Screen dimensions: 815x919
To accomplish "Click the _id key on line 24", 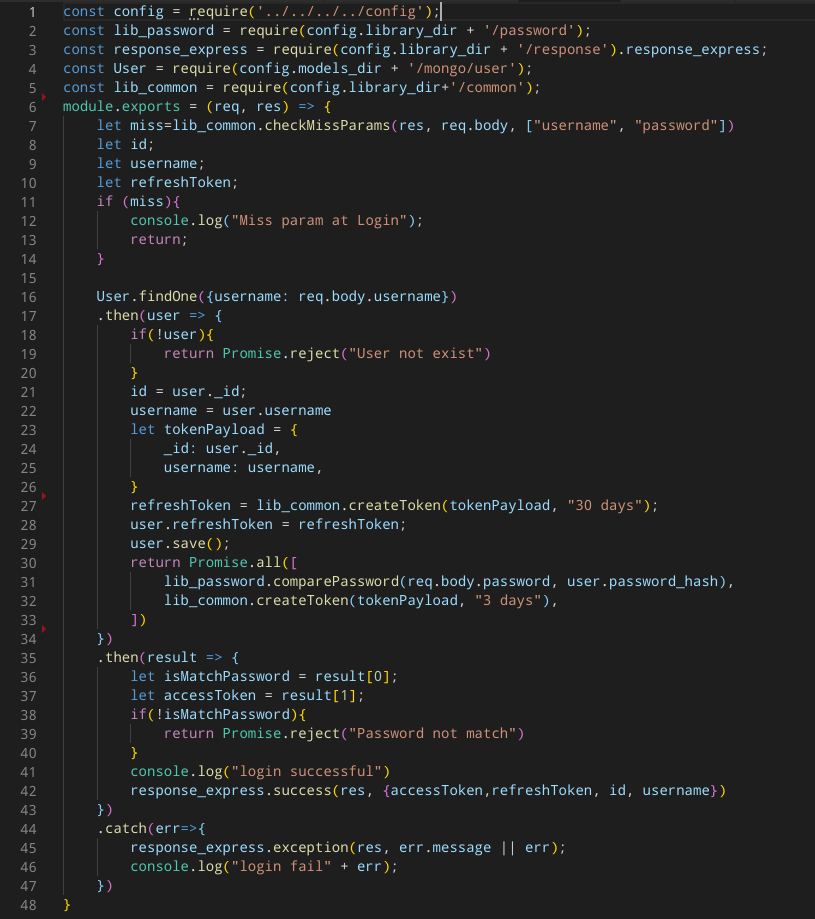I will point(176,448).
